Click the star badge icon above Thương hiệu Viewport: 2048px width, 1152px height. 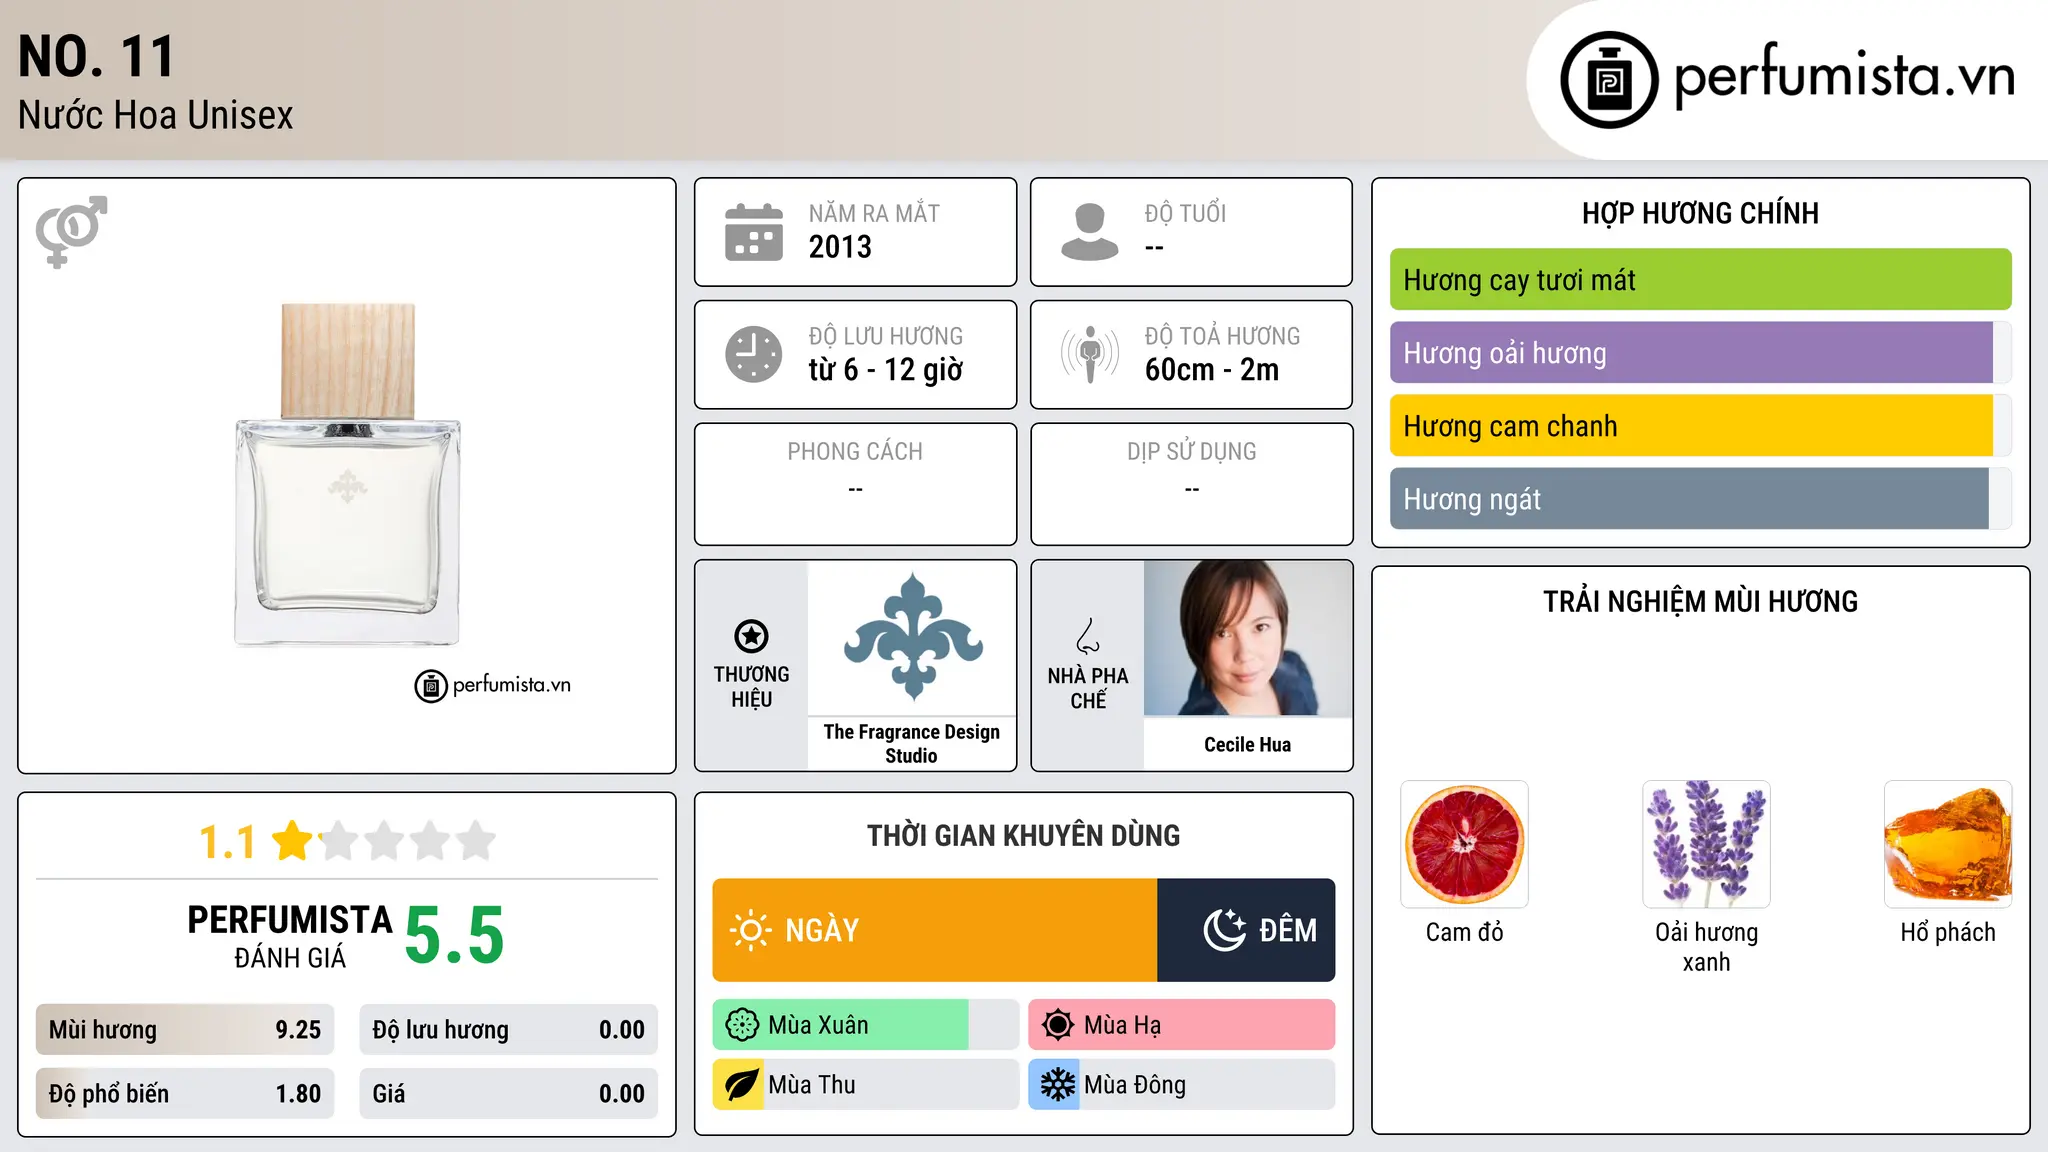click(x=751, y=636)
